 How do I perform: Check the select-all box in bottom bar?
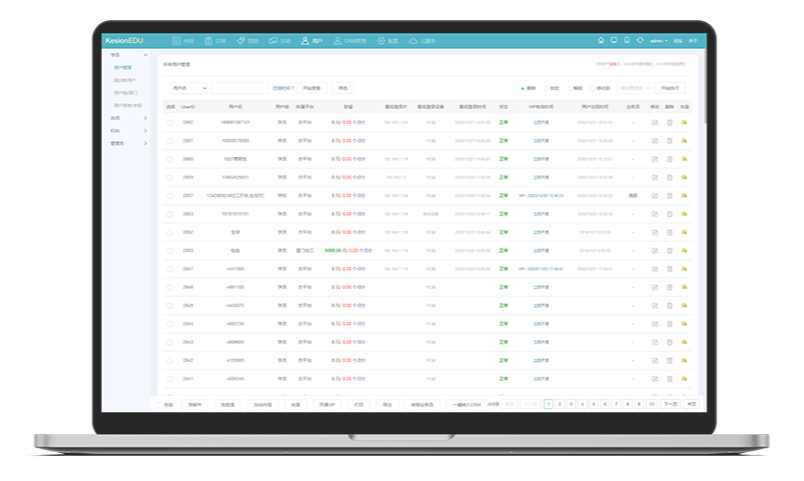(159, 404)
